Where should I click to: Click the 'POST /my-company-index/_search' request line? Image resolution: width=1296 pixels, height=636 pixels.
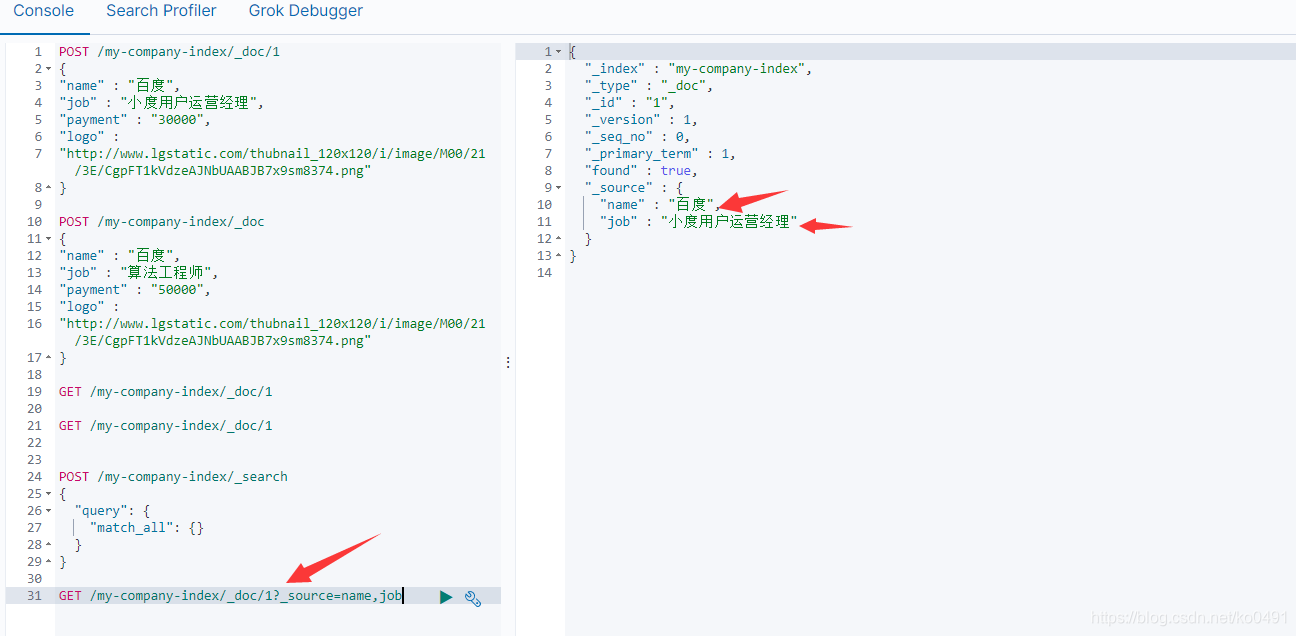pyautogui.click(x=173, y=477)
